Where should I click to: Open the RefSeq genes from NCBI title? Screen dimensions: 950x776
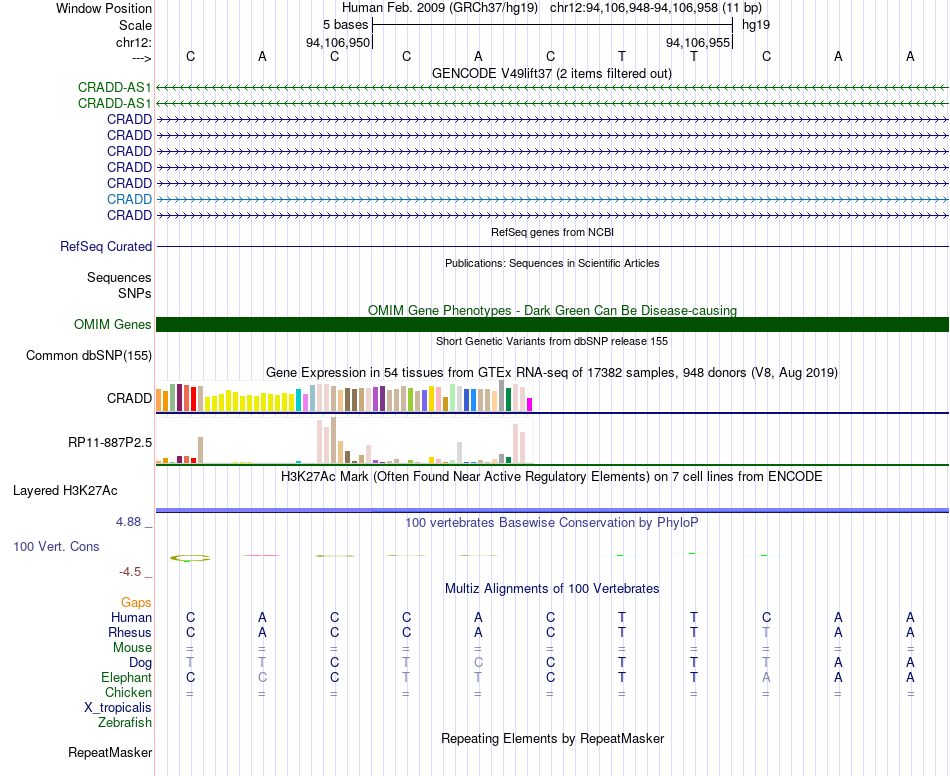(x=552, y=232)
